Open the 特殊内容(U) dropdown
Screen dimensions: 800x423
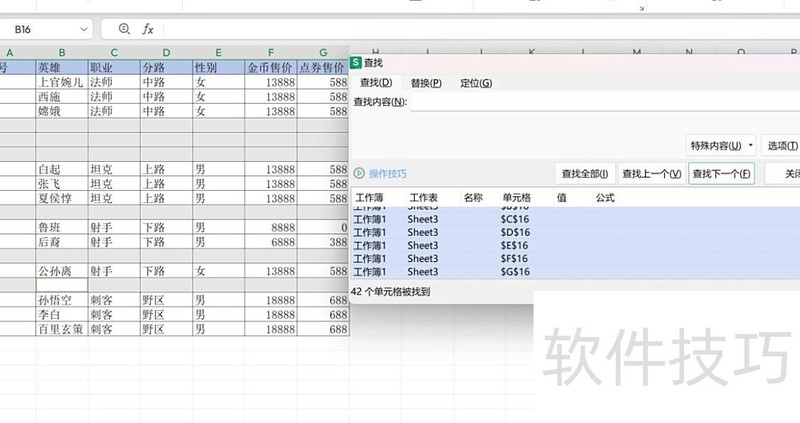tap(720, 146)
